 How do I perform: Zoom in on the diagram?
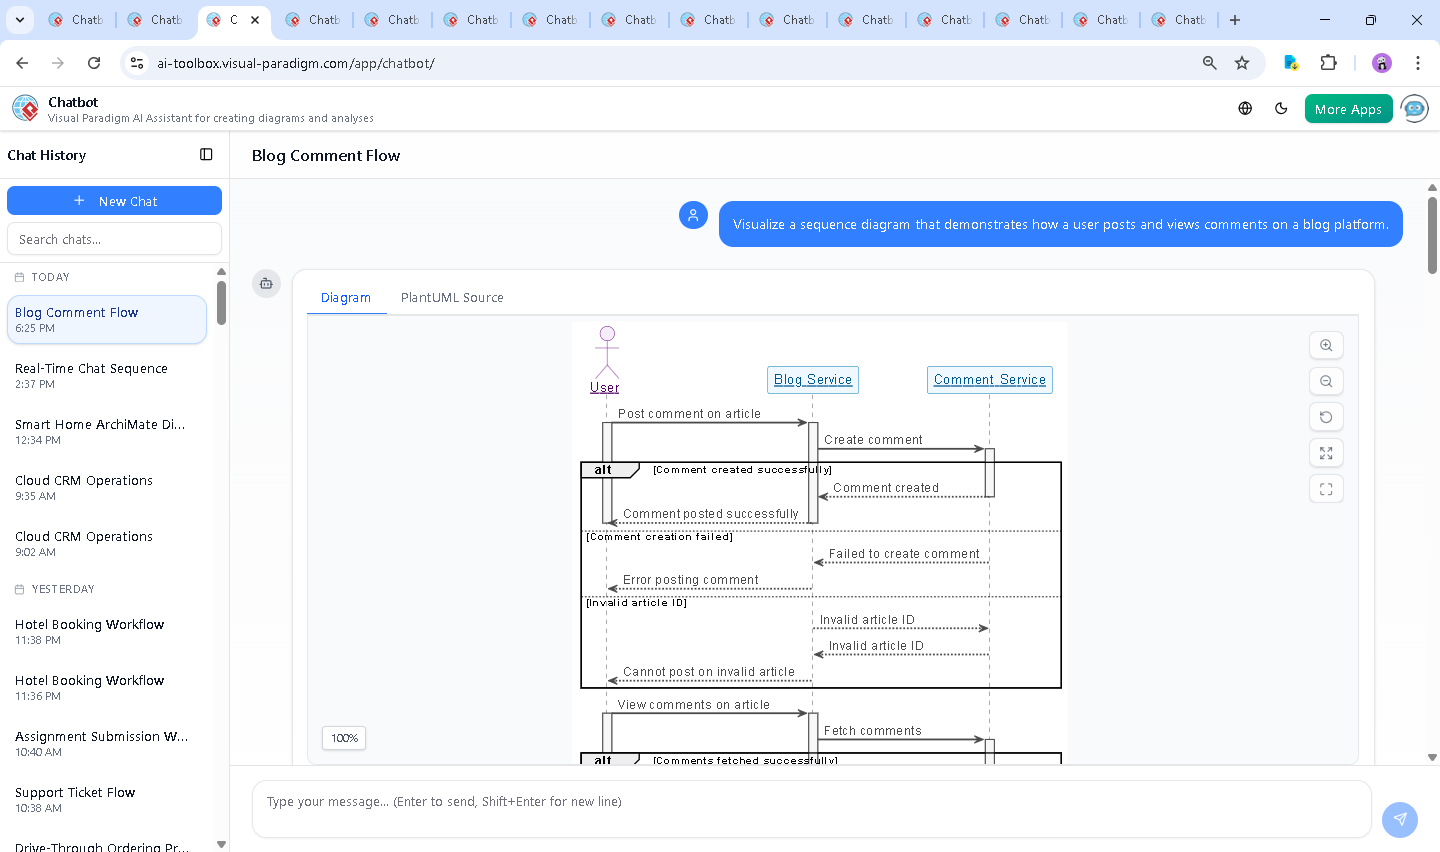tap(1326, 345)
